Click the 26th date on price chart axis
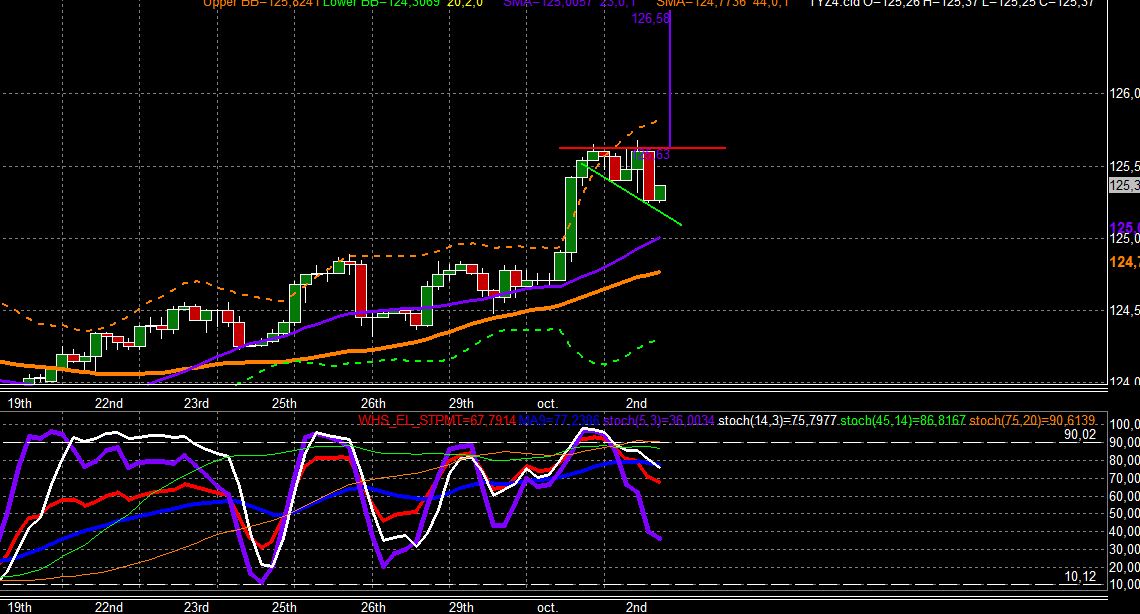The width and height of the screenshot is (1140, 614). tap(373, 403)
